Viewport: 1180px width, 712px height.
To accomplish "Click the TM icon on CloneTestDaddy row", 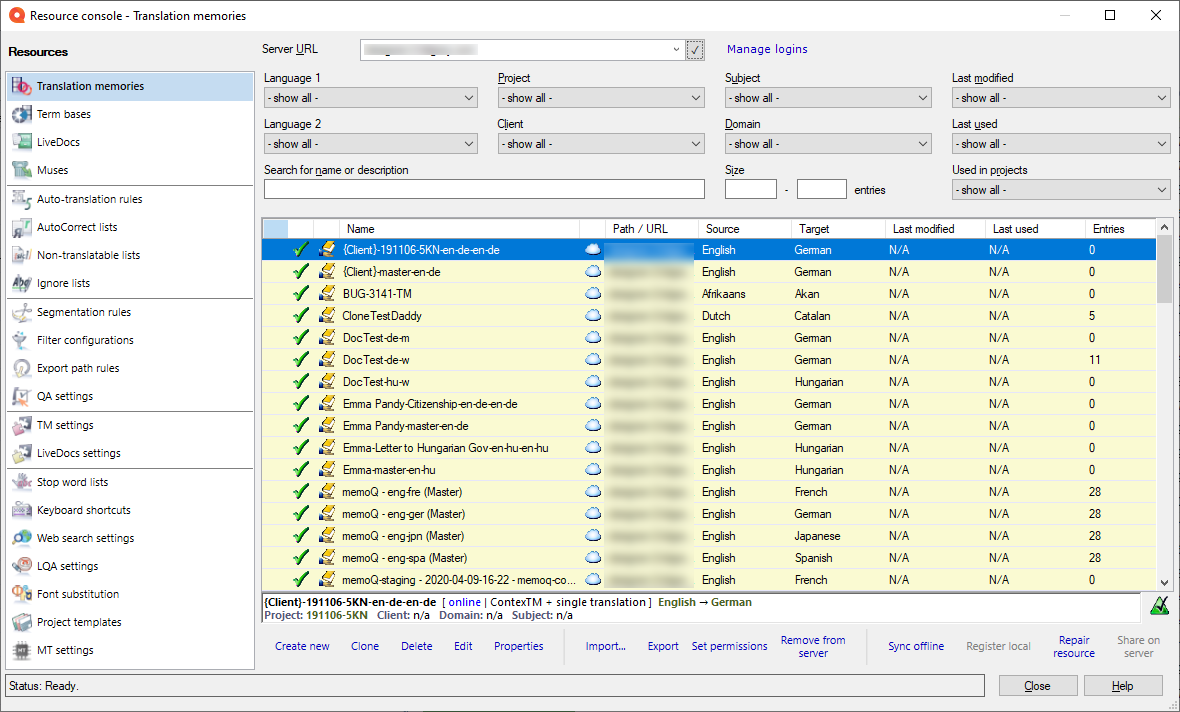I will pyautogui.click(x=327, y=315).
